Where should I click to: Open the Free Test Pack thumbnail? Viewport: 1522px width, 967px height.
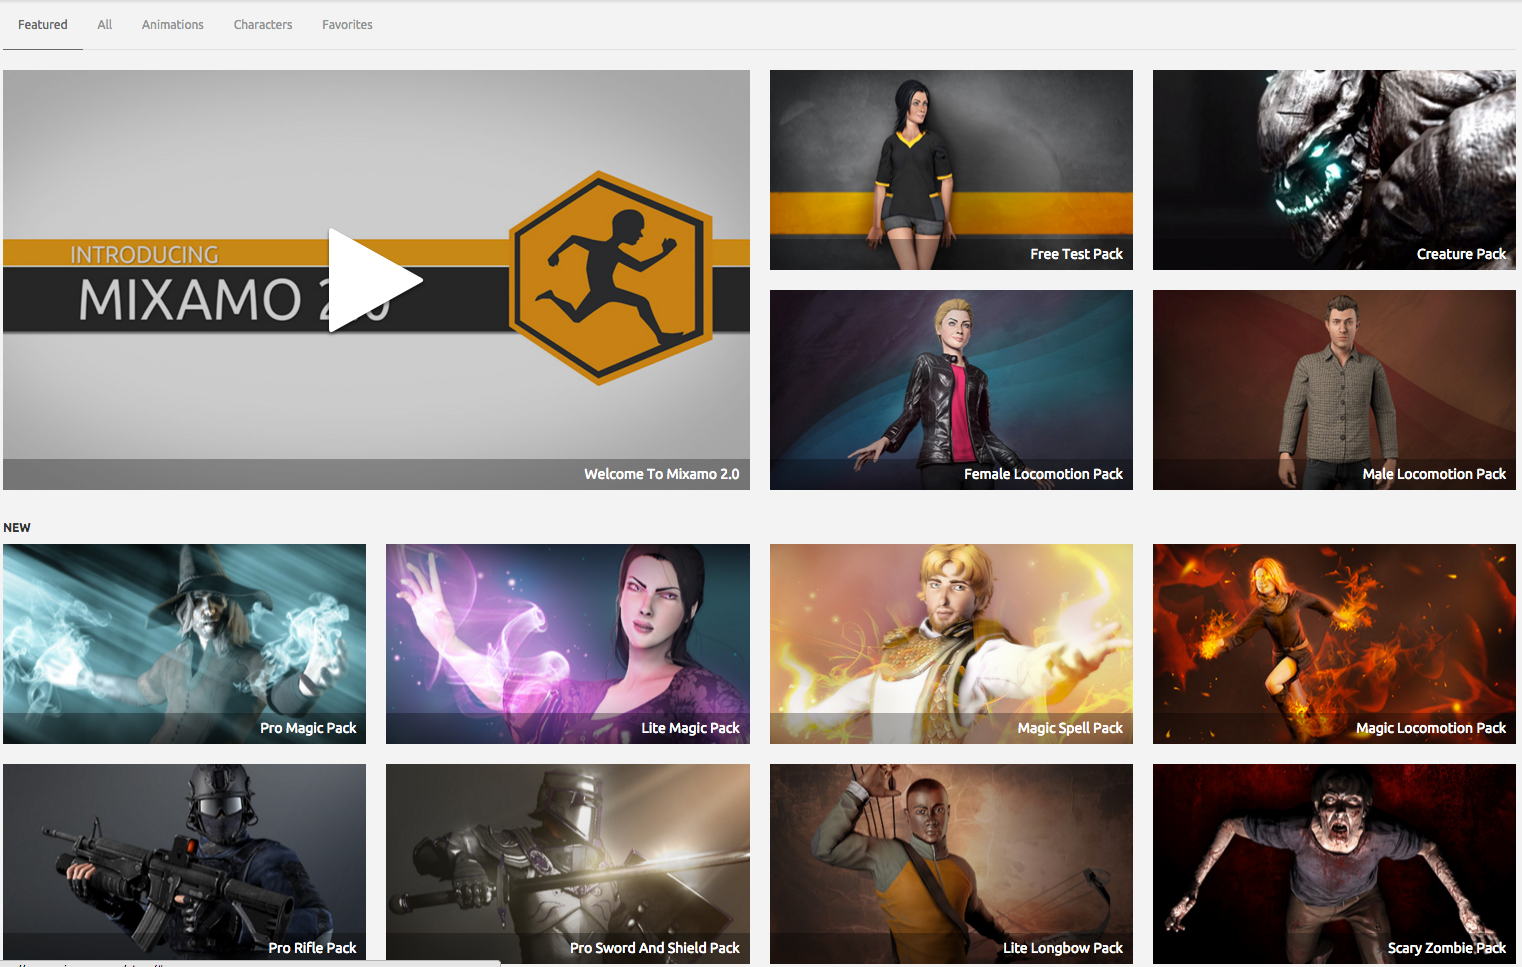coord(951,170)
